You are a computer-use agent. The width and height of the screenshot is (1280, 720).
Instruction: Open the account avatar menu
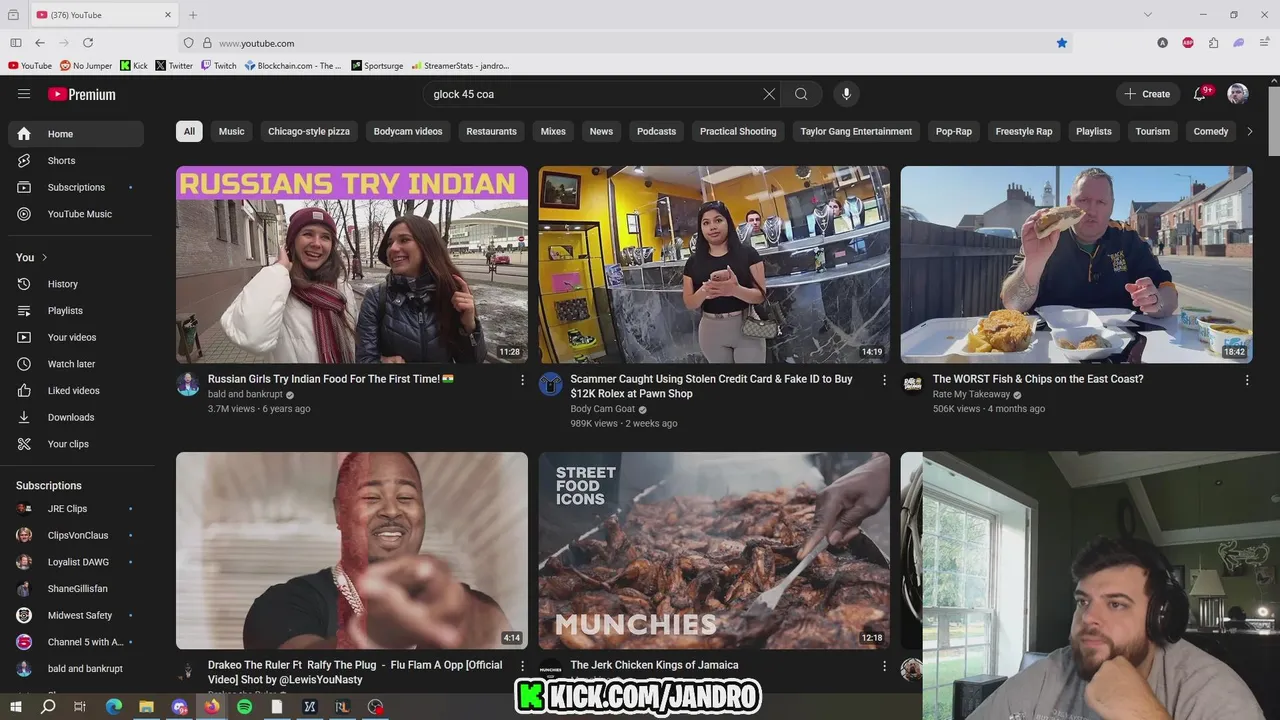tap(1238, 94)
